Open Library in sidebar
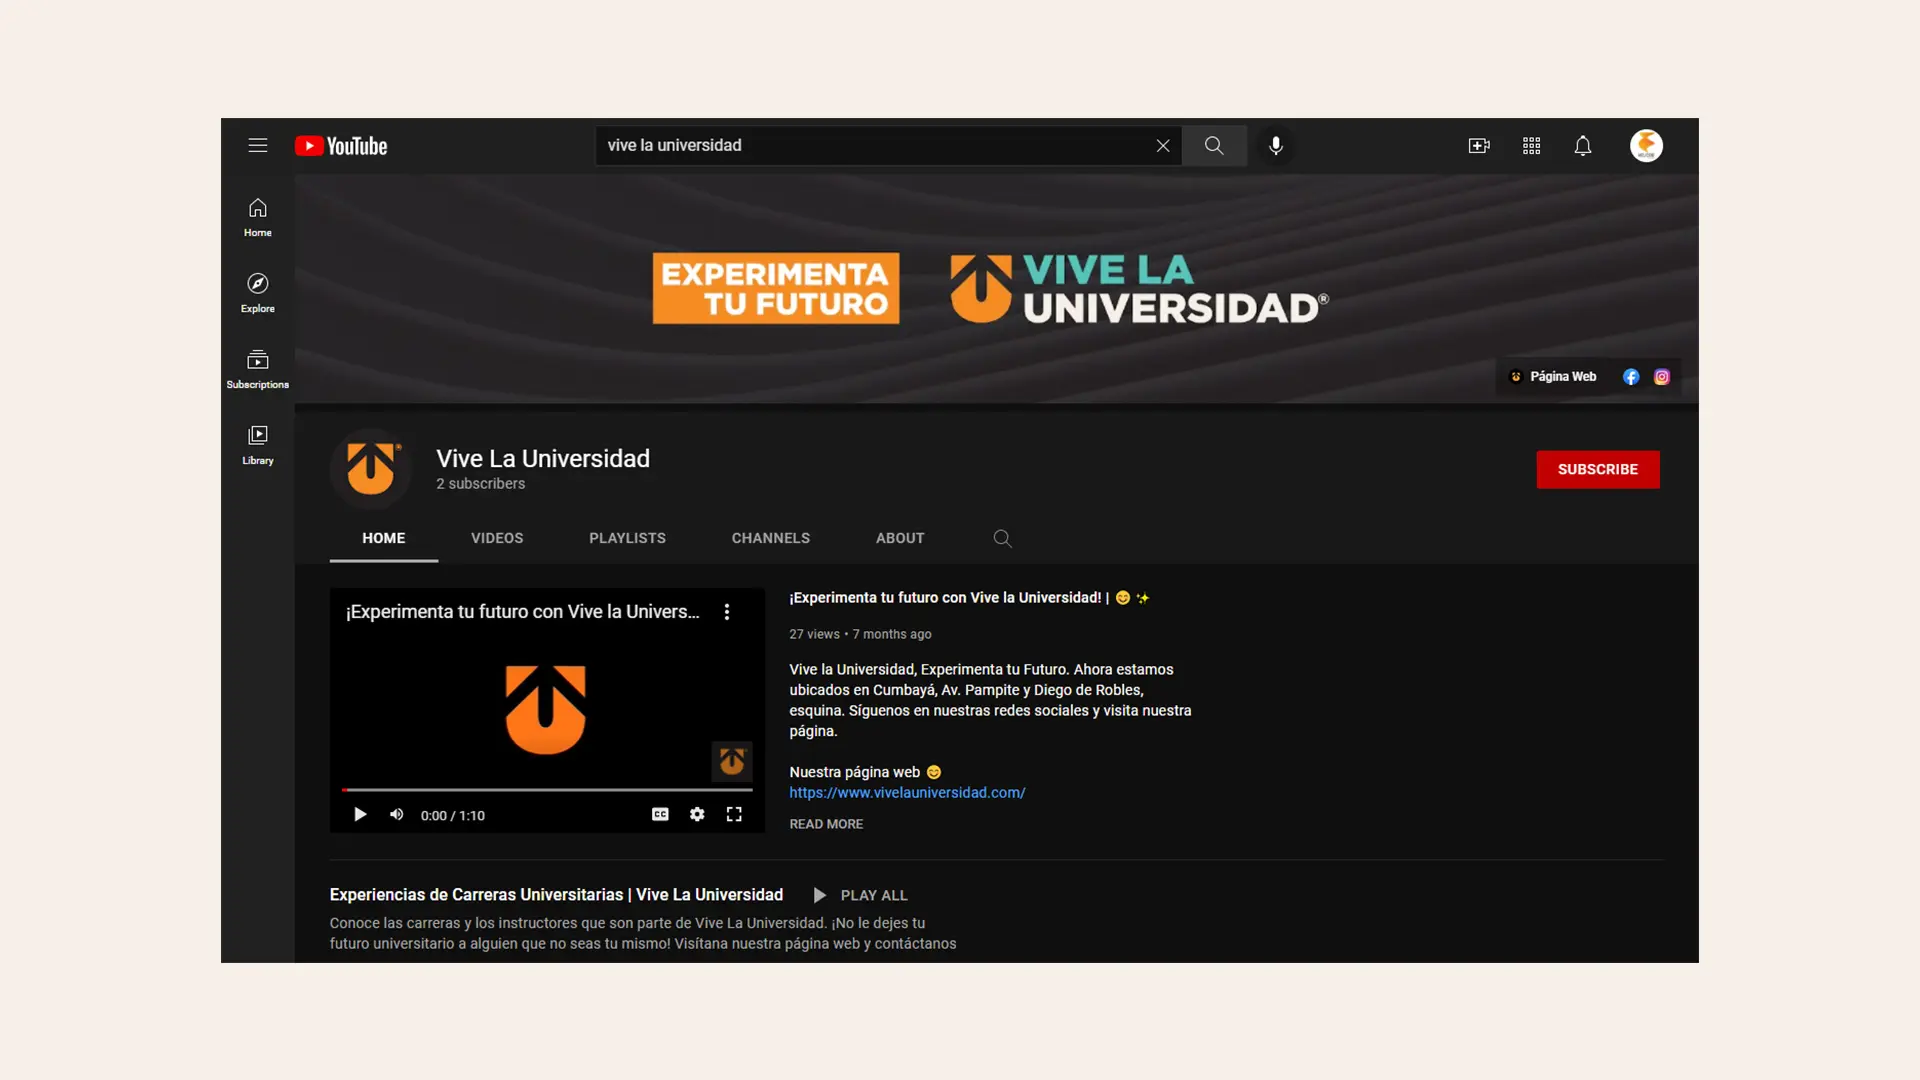1920x1080 pixels. (x=258, y=445)
